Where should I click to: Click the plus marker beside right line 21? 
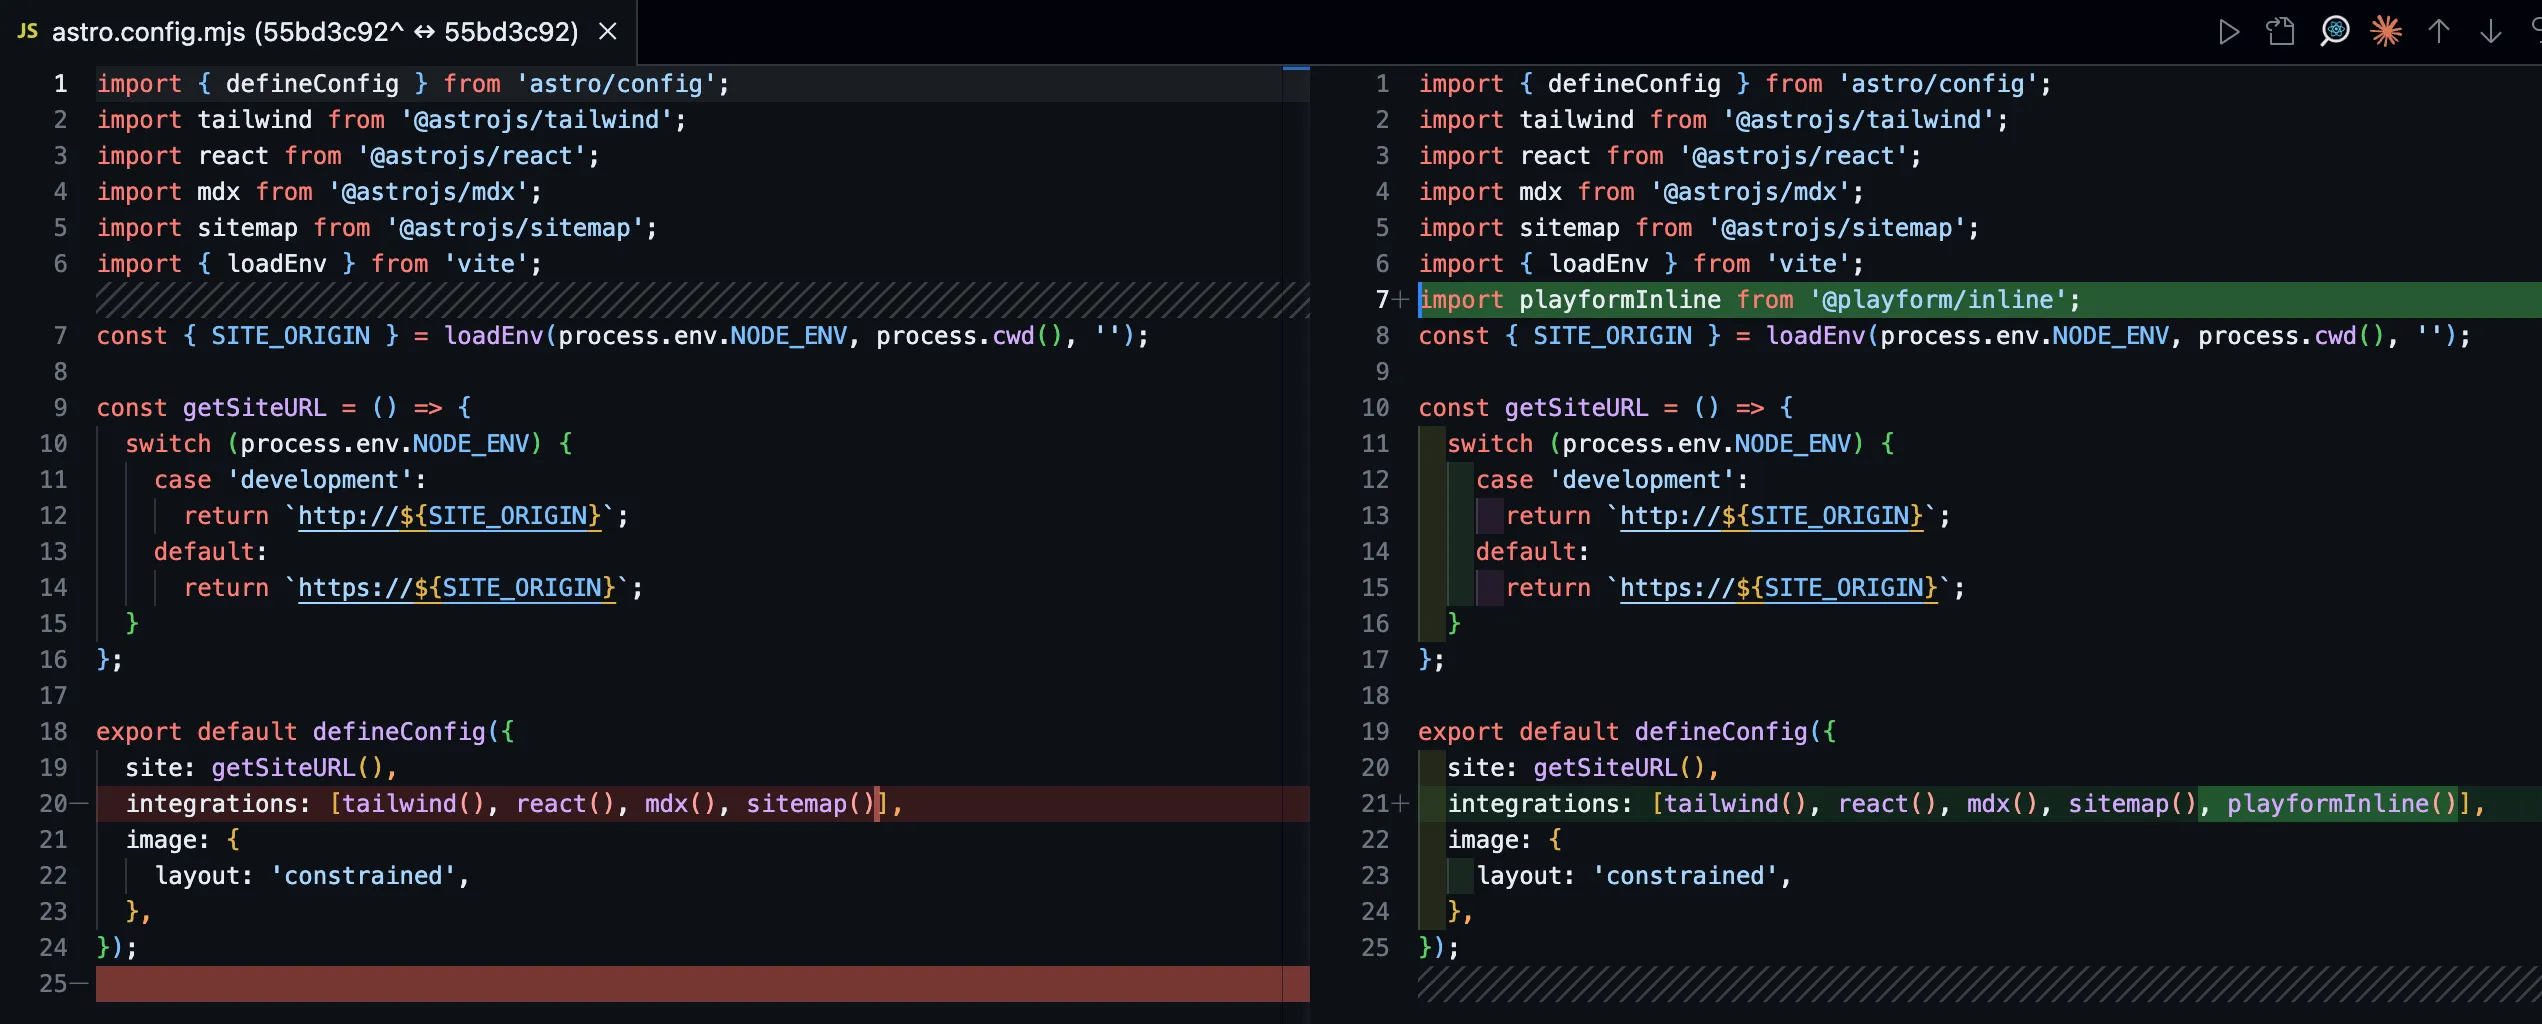coord(1401,804)
